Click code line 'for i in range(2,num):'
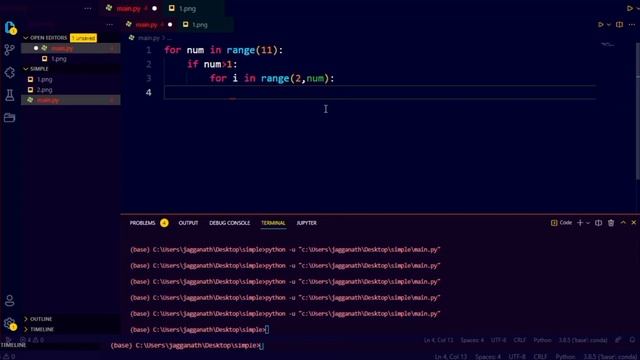Image resolution: width=640 pixels, height=360 pixels. [x=272, y=78]
